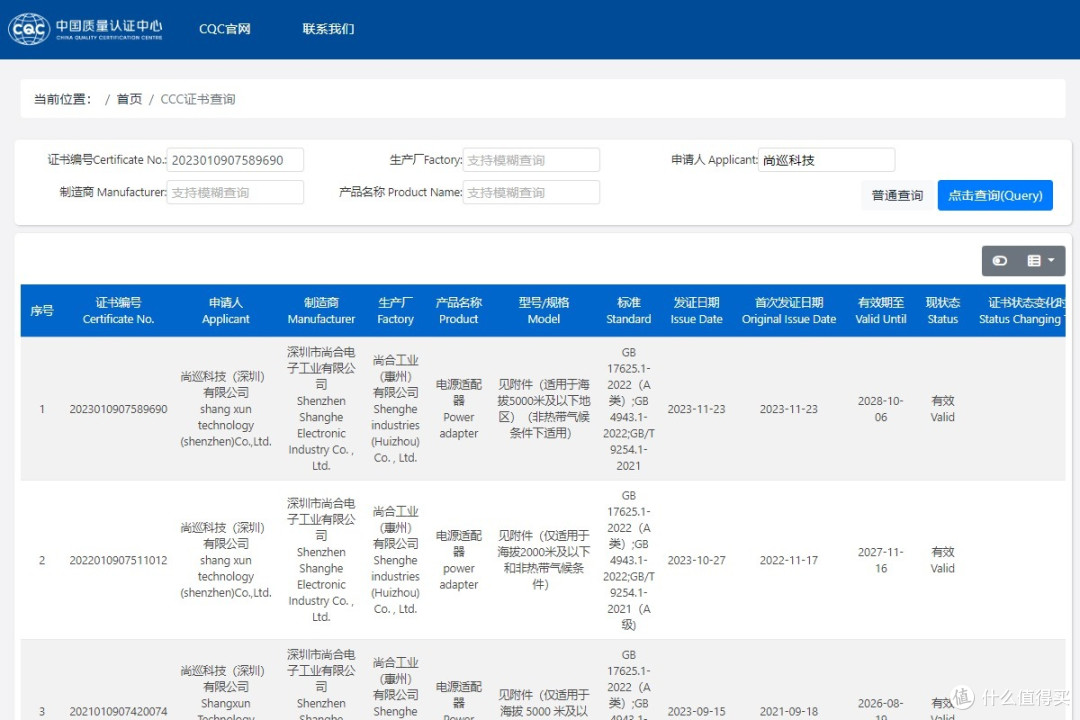Select issue date 2023-11-23 in row 1
This screenshot has height=720, width=1080.
tap(696, 409)
